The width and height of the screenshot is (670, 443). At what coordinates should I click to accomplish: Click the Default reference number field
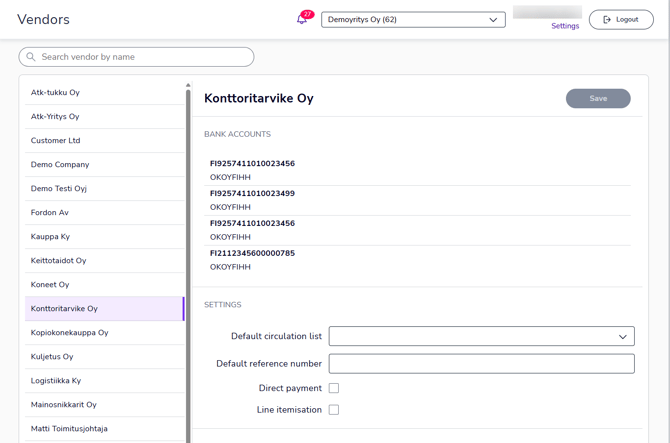pos(481,363)
